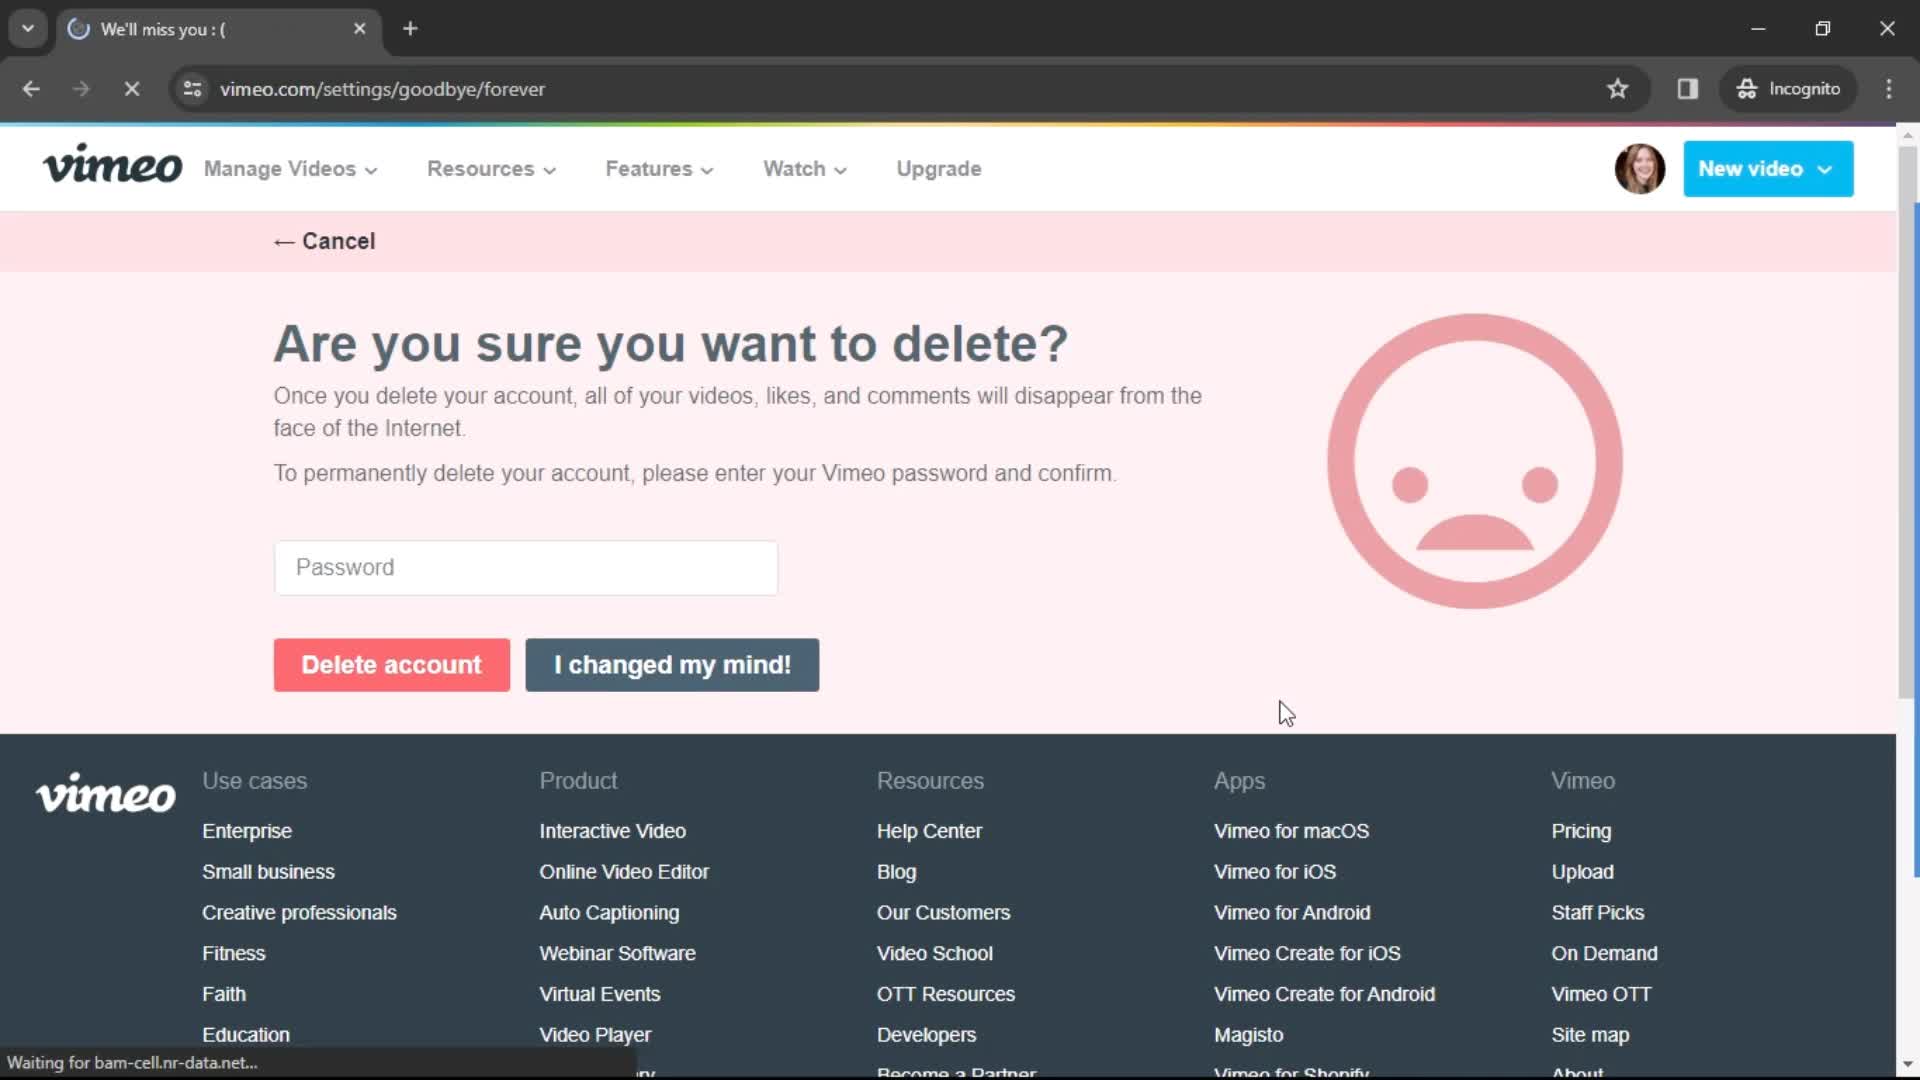
Task: Expand Resources navigation dropdown
Action: tap(491, 169)
